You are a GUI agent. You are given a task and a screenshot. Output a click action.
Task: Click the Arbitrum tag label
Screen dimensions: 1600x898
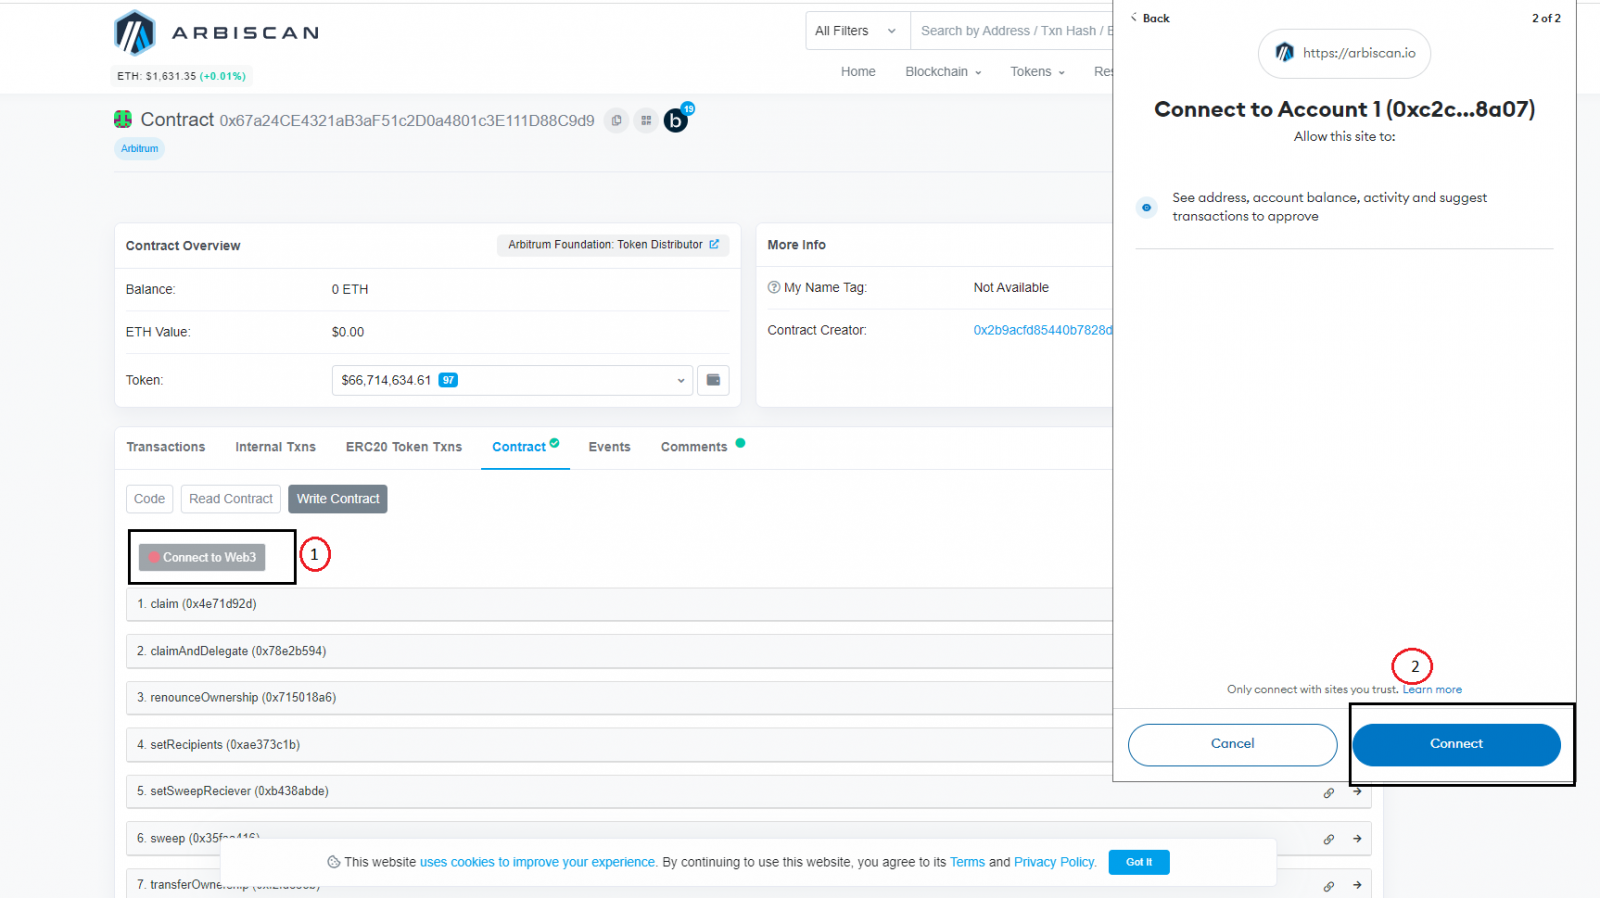click(x=139, y=149)
